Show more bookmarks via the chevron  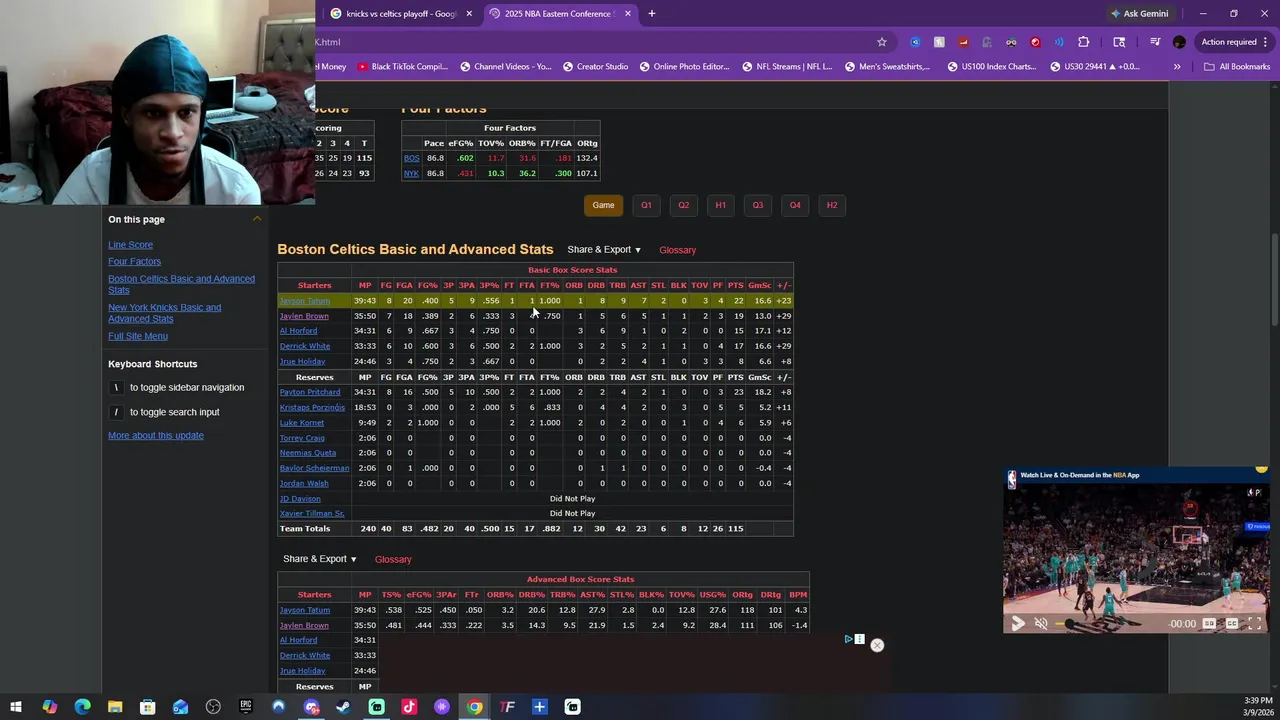pyautogui.click(x=1177, y=67)
